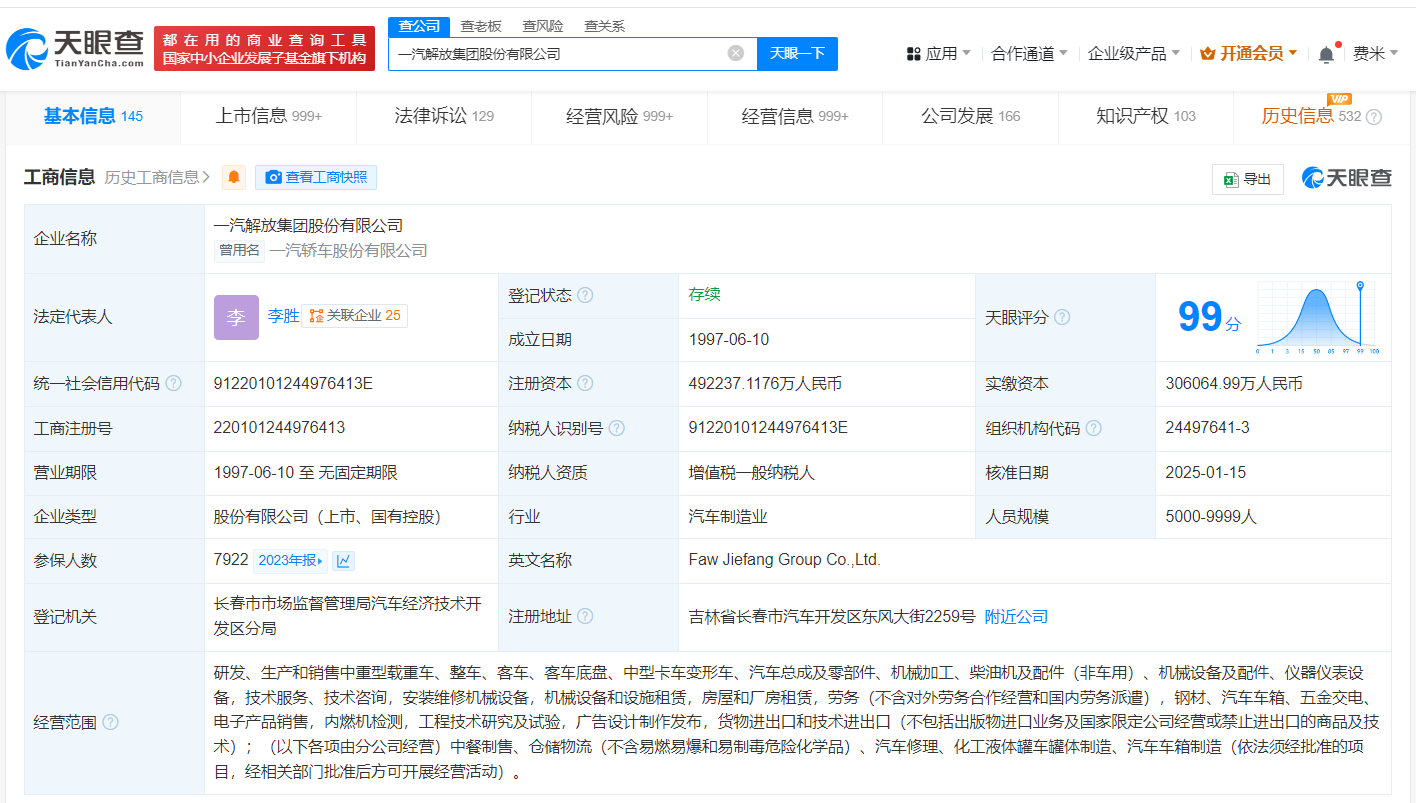Click help icon next to 天眼评分
Image resolution: width=1416 pixels, height=803 pixels.
[x=1062, y=318]
